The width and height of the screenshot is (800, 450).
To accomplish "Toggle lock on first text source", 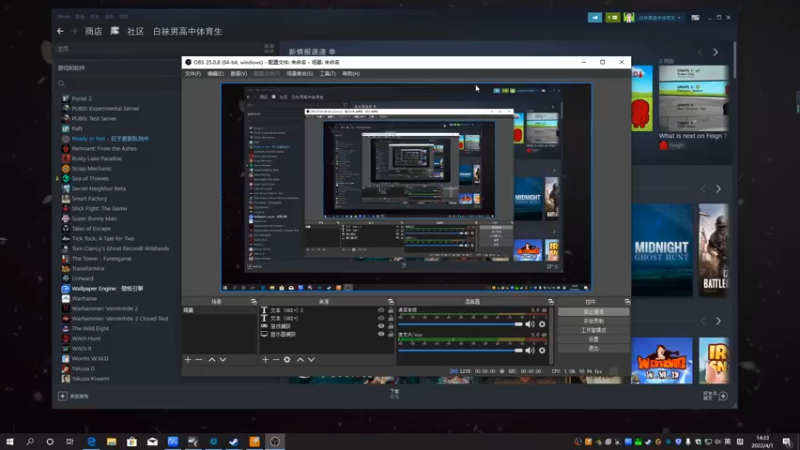I will (x=391, y=310).
